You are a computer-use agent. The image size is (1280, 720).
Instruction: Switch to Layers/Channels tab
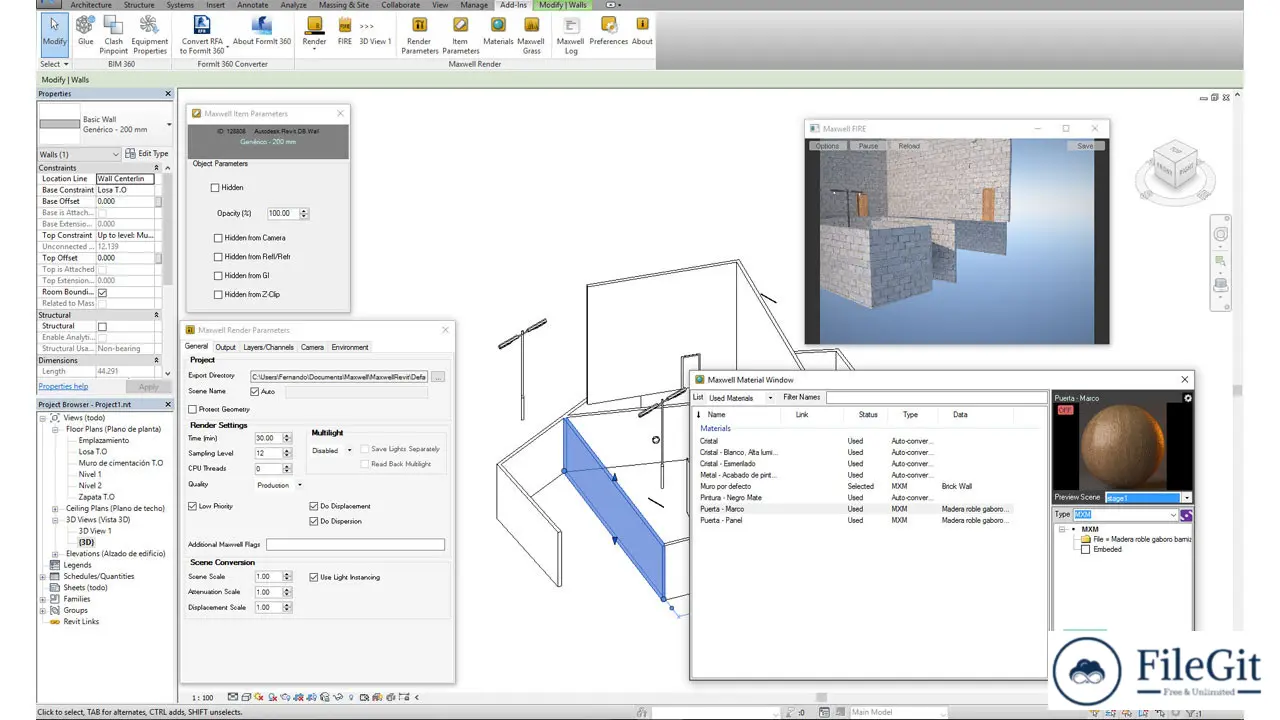point(268,347)
